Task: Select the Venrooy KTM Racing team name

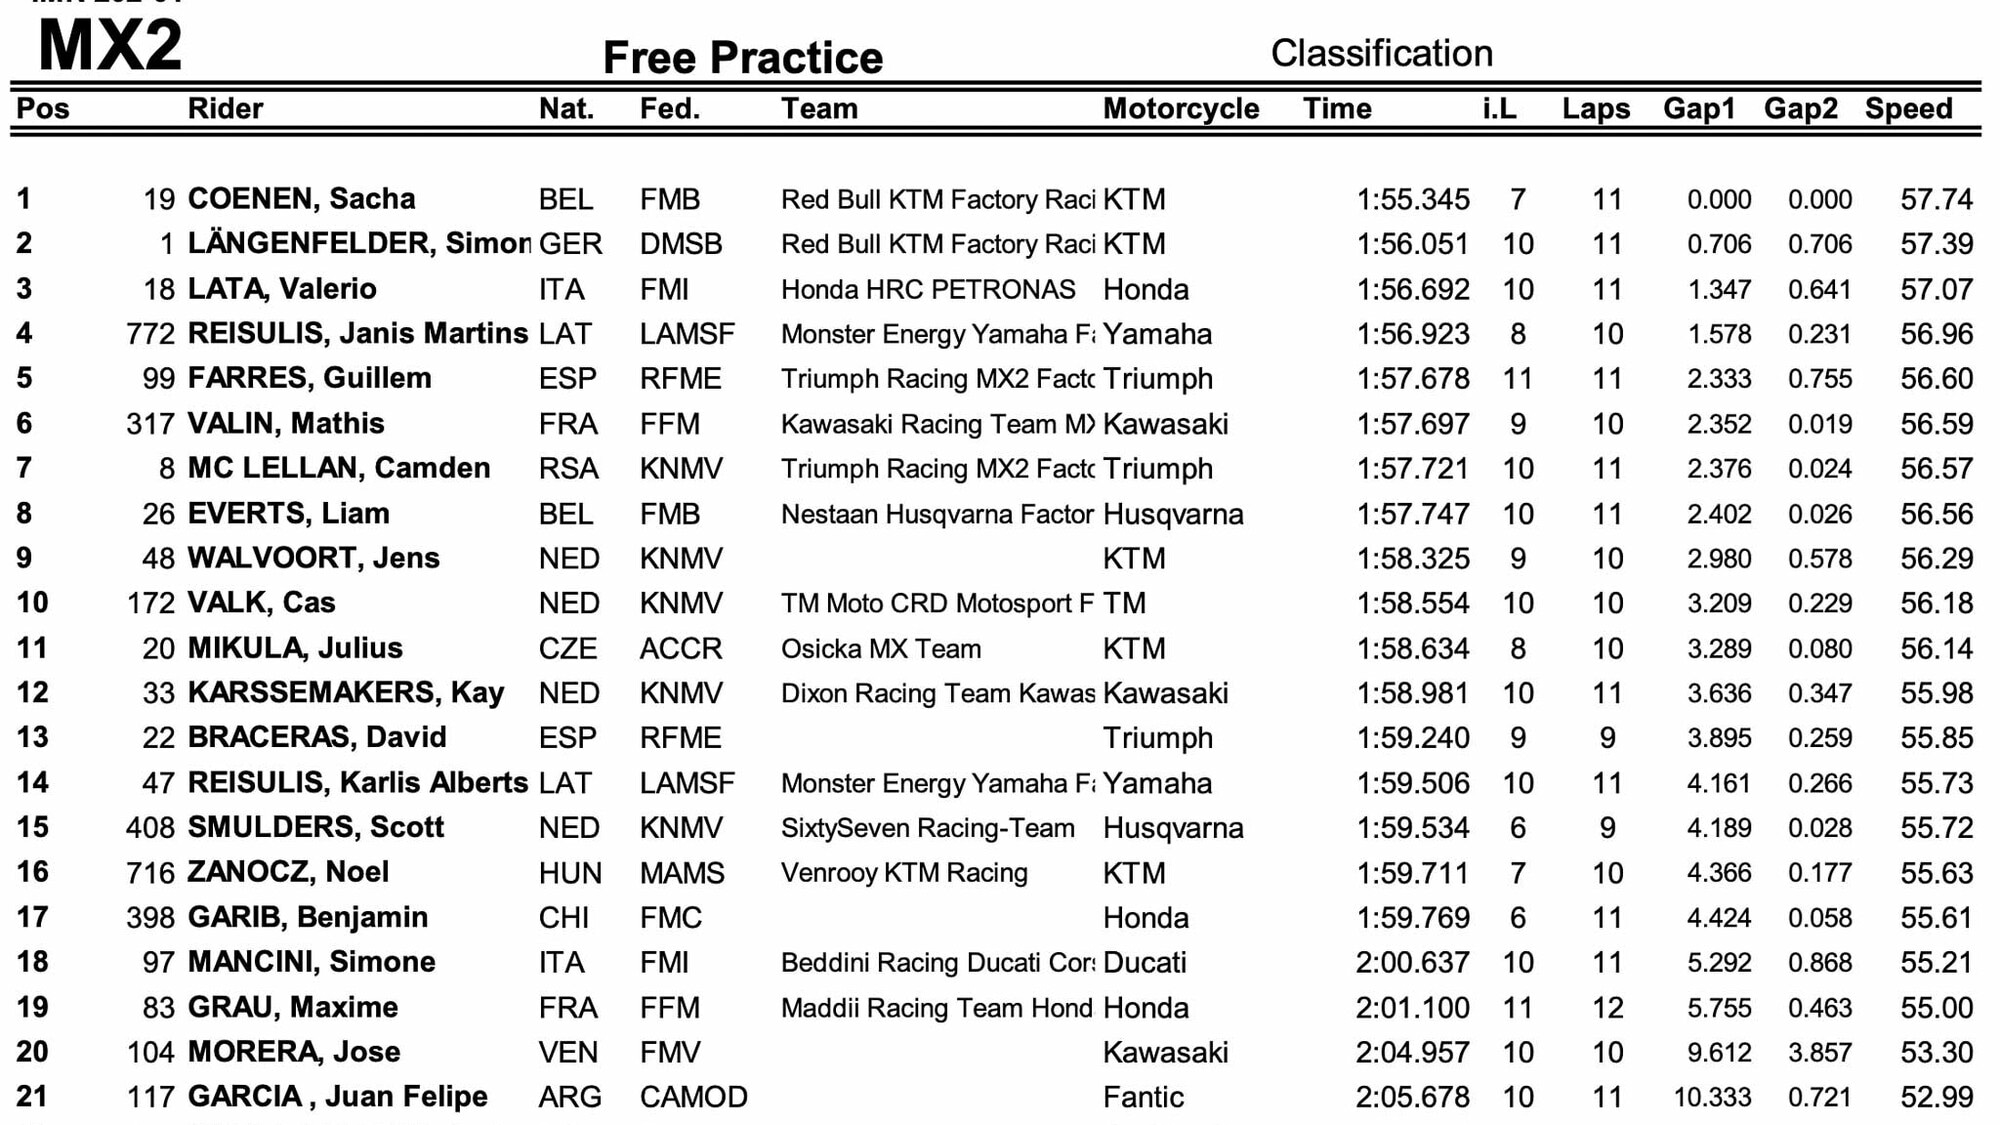Action: click(903, 872)
